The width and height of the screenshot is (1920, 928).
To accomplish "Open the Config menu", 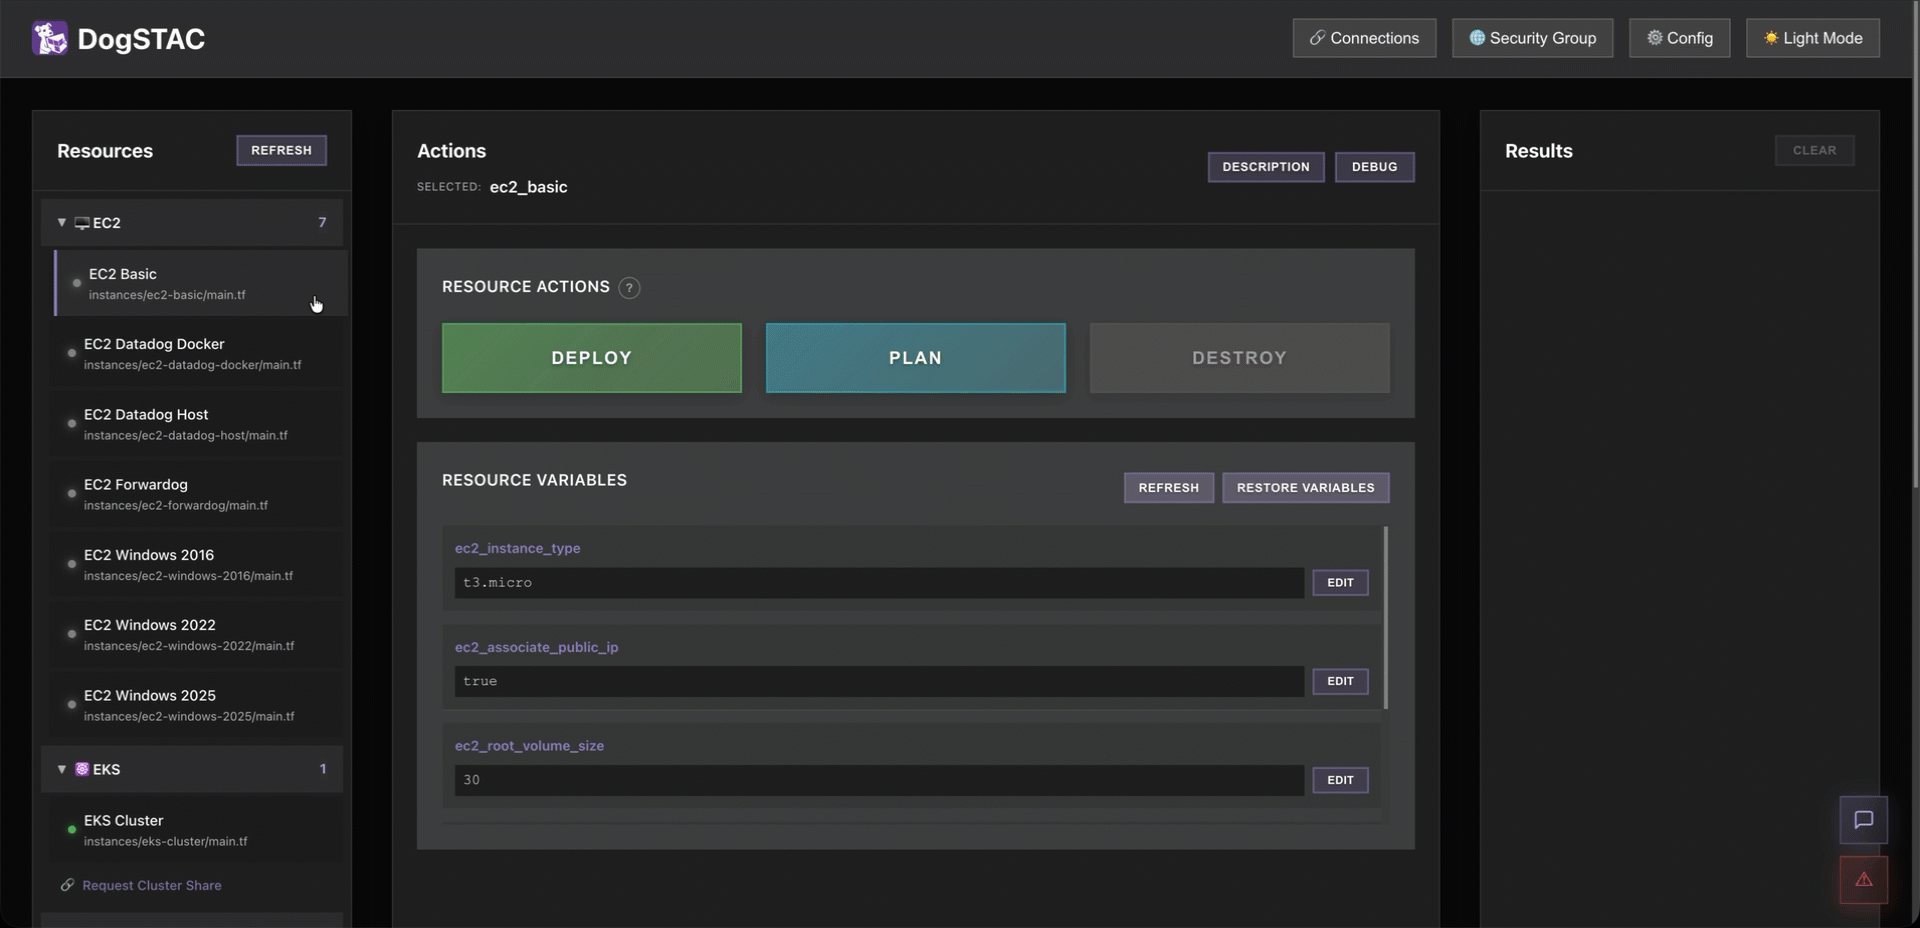I will [1679, 38].
